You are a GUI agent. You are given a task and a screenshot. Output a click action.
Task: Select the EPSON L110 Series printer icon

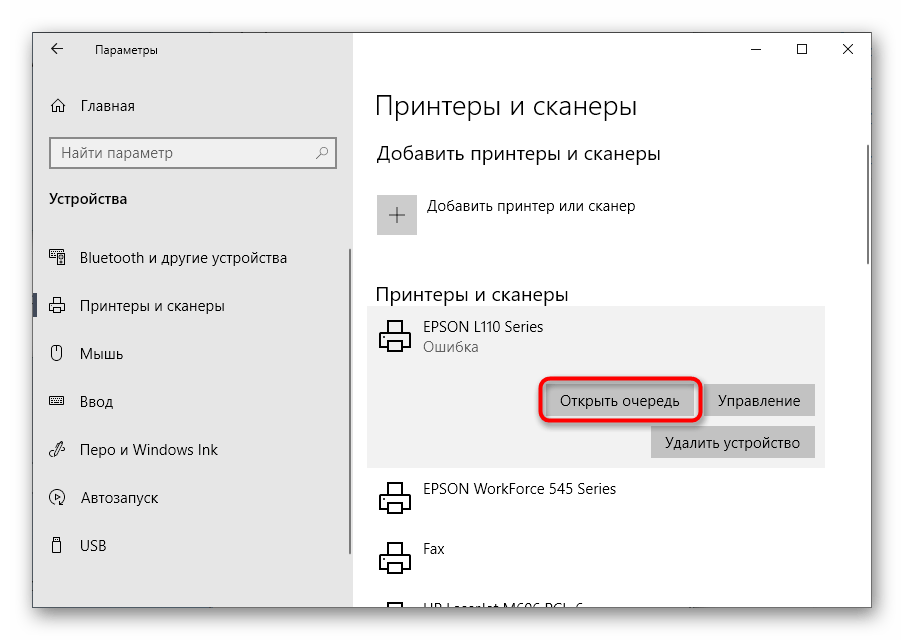click(x=395, y=337)
